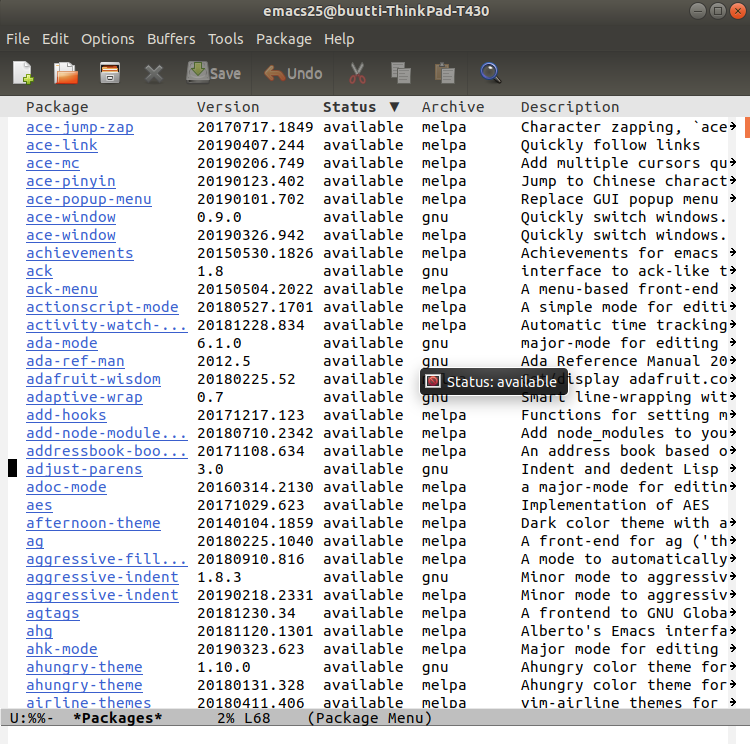This screenshot has width=750, height=744.
Task: Close the buffer with the X icon
Action: point(153,73)
